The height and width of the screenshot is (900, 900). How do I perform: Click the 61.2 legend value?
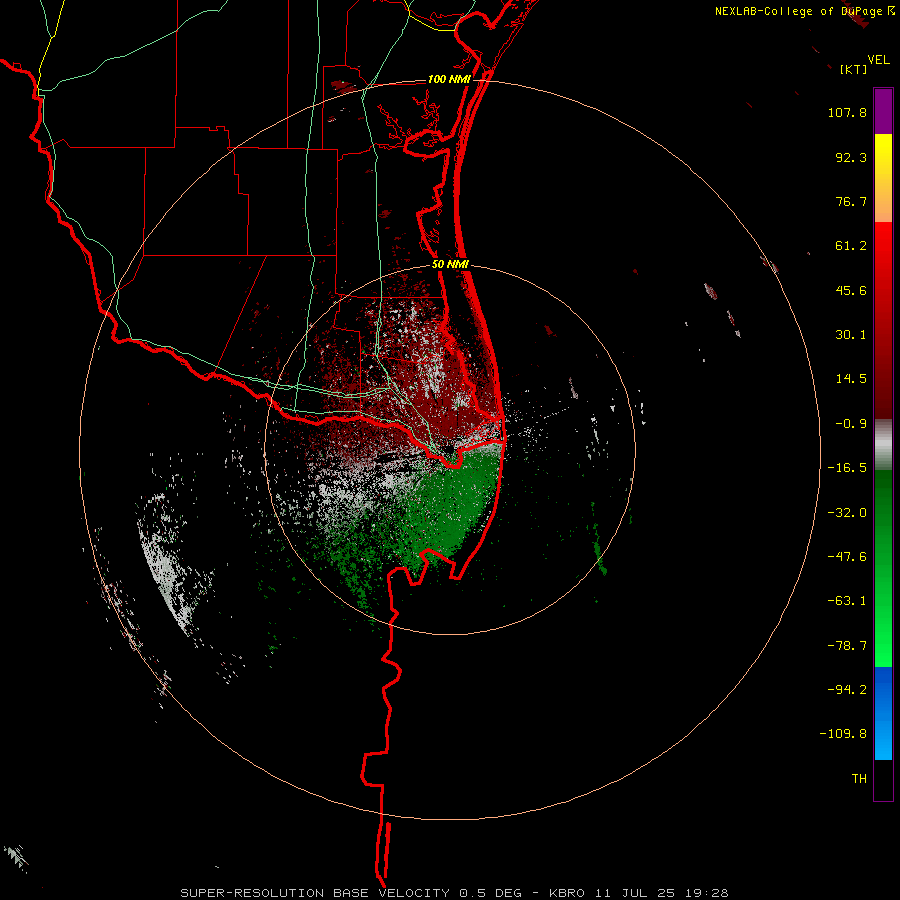[x=851, y=246]
